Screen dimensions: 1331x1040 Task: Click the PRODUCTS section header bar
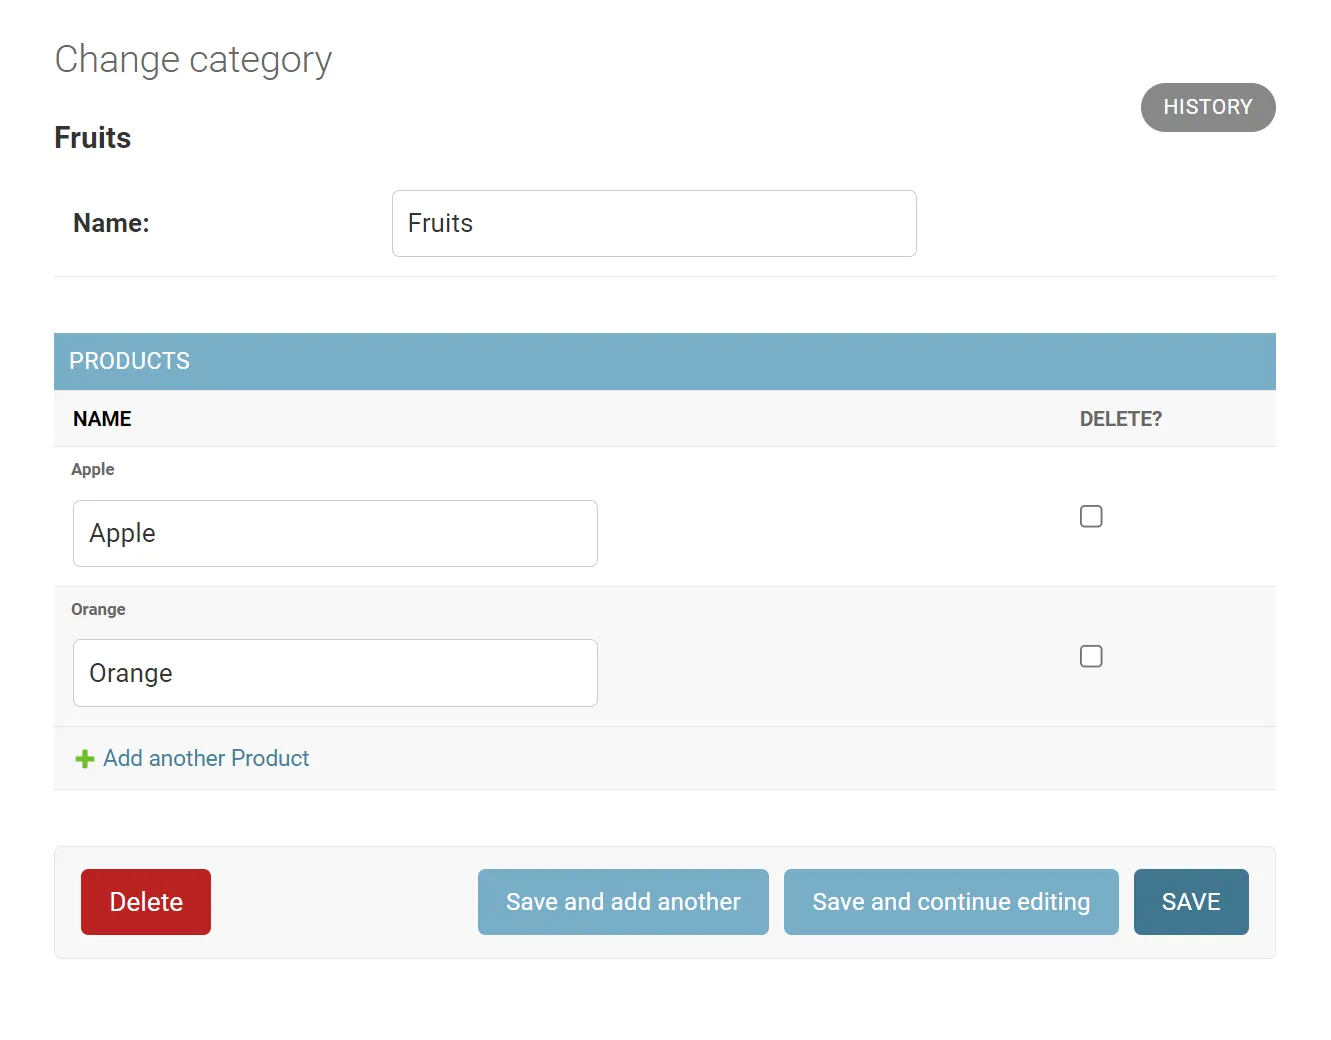coord(664,361)
